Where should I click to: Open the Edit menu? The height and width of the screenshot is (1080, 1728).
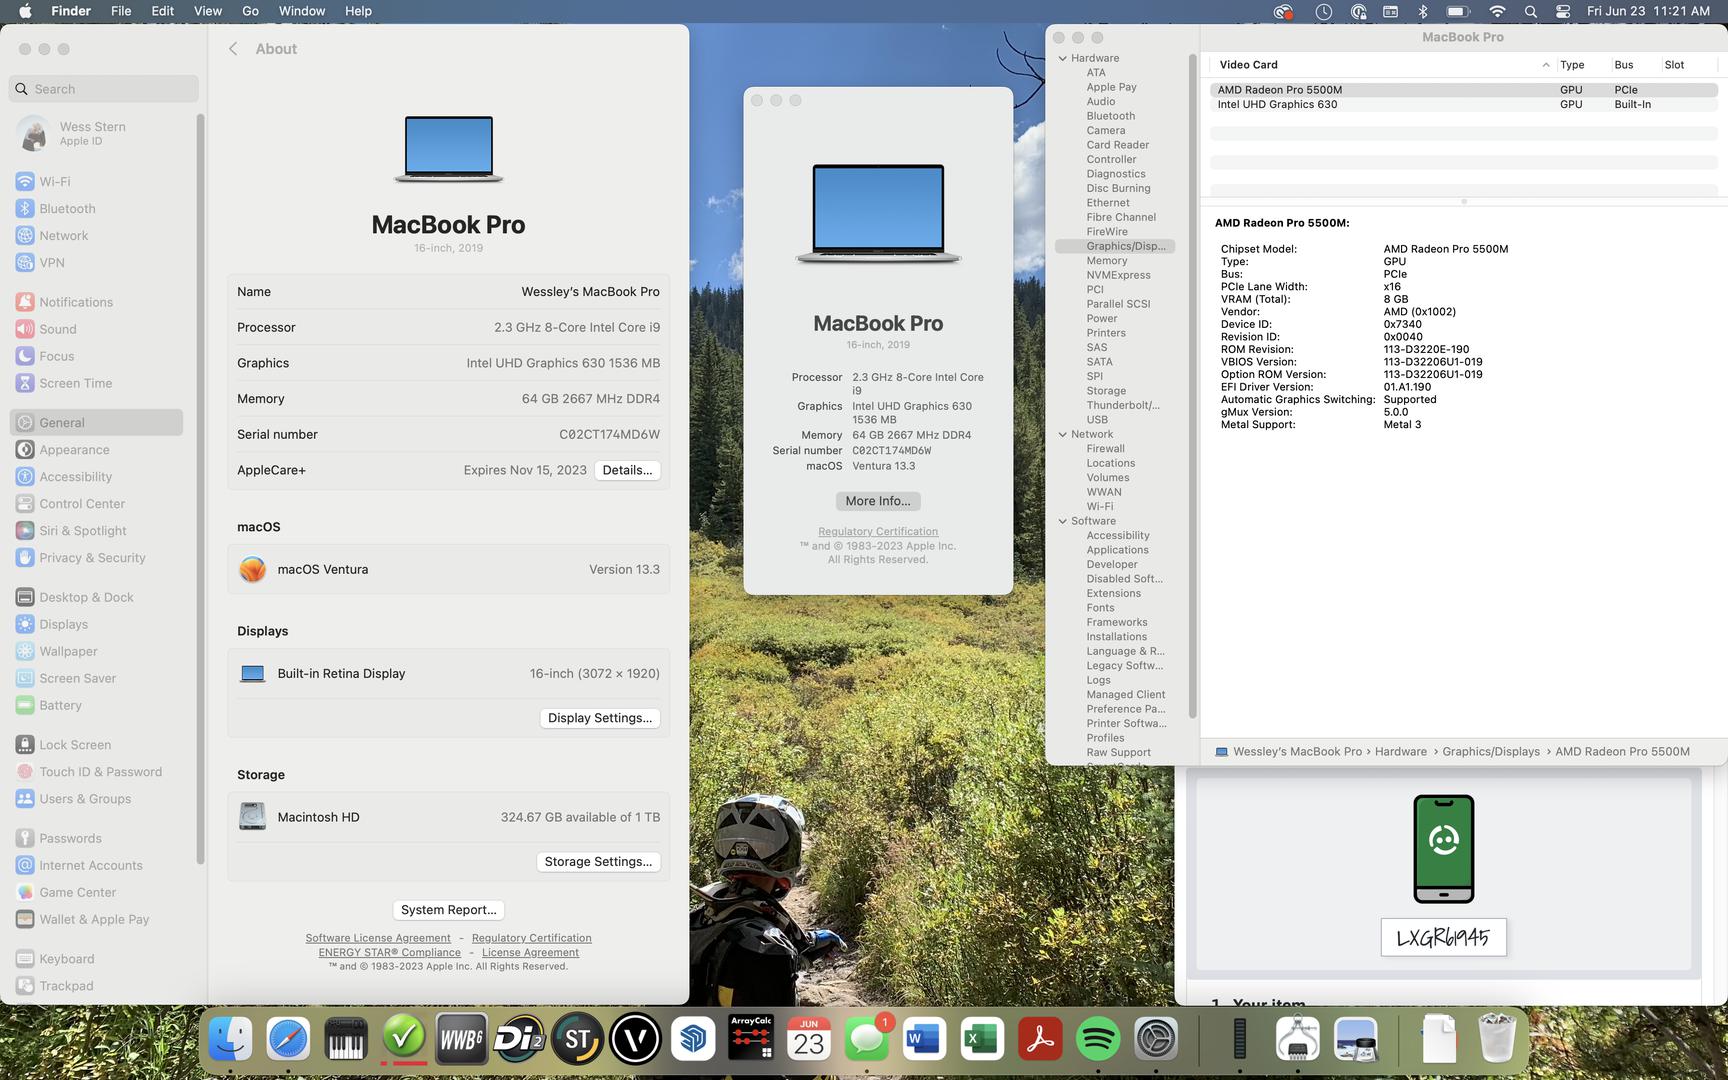point(162,11)
